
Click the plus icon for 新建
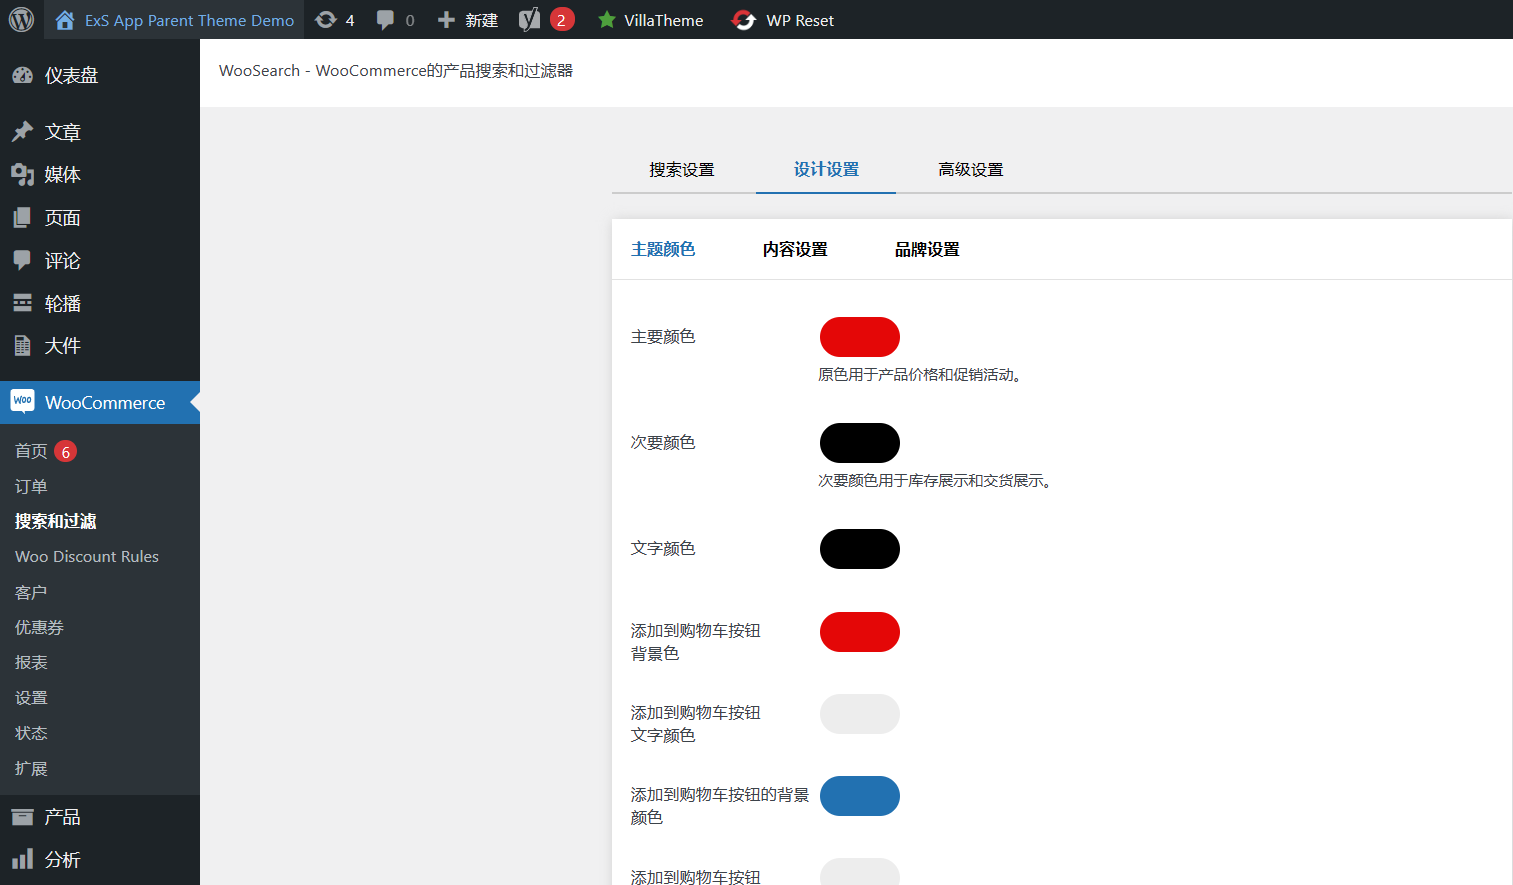click(446, 20)
